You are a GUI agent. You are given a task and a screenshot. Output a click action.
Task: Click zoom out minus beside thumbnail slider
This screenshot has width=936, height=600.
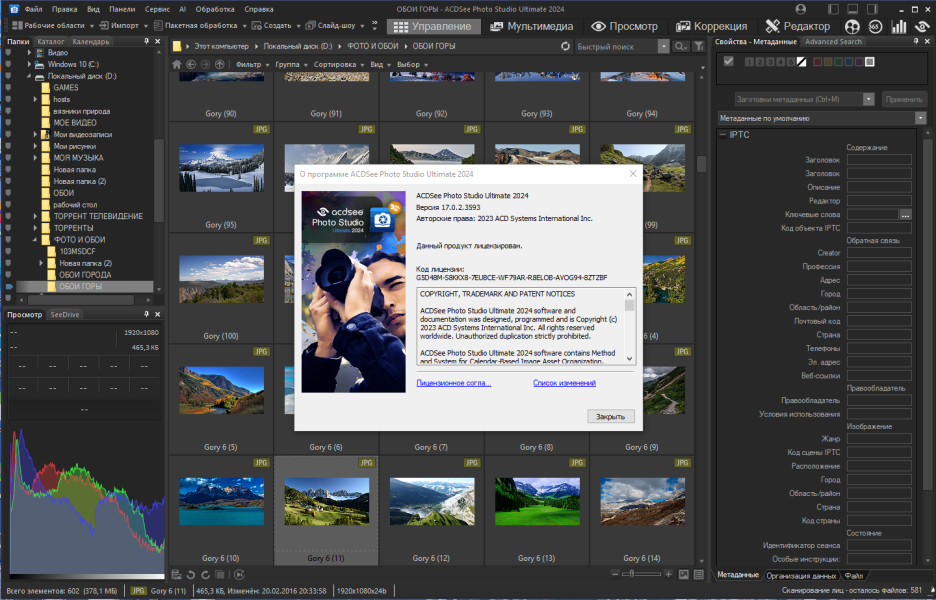click(615, 574)
